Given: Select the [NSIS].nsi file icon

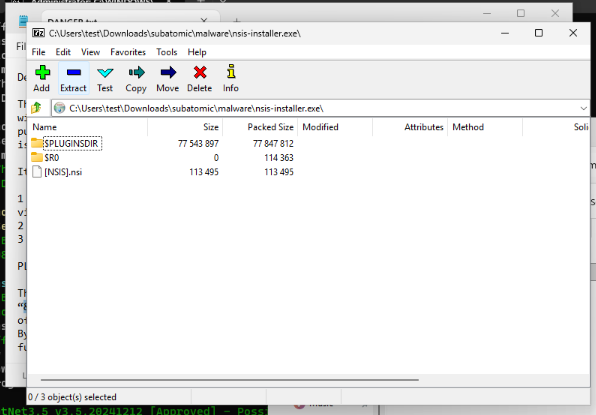Looking at the screenshot, I should pos(36,172).
